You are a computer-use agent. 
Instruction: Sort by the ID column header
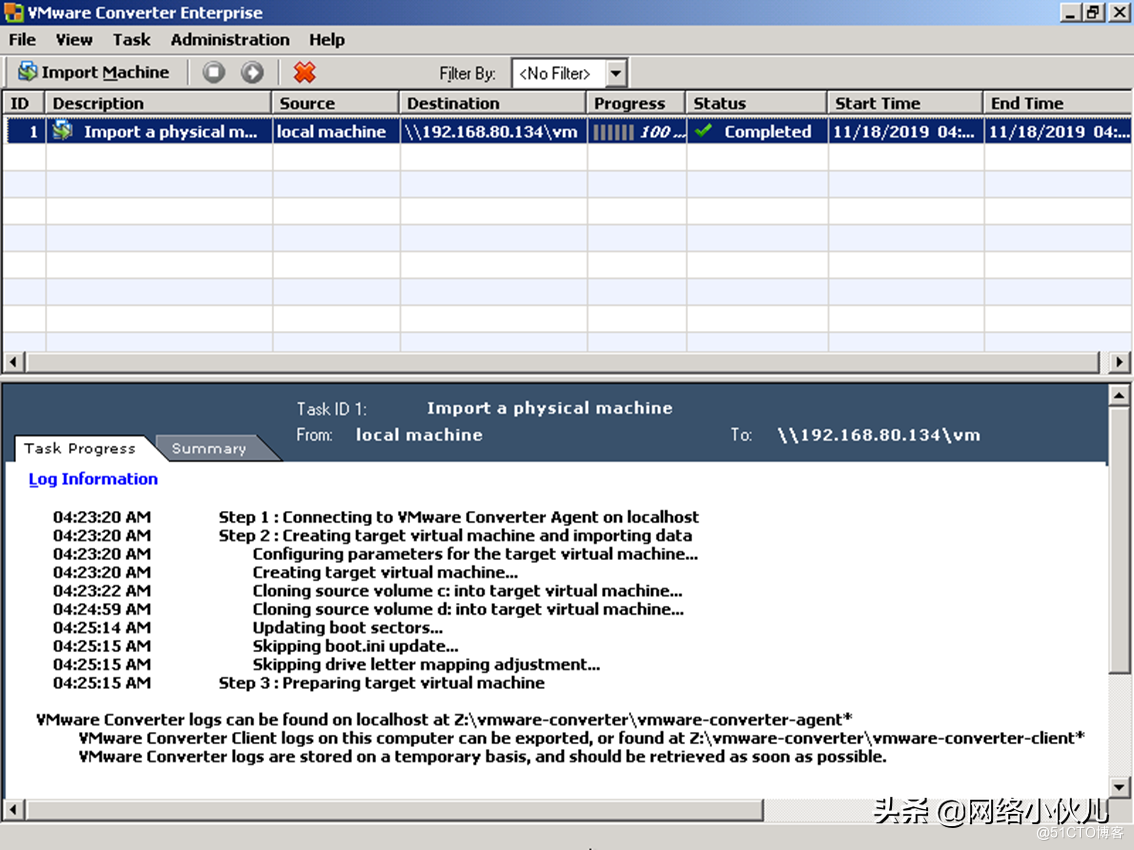click(24, 103)
